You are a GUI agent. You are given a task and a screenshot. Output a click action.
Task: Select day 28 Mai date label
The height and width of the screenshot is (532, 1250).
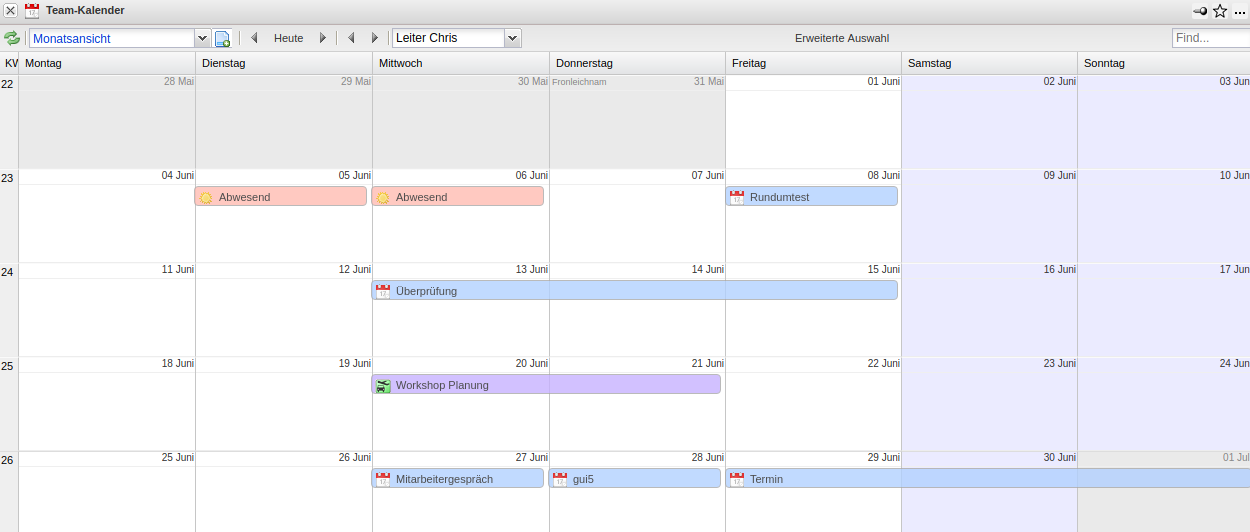(x=178, y=81)
